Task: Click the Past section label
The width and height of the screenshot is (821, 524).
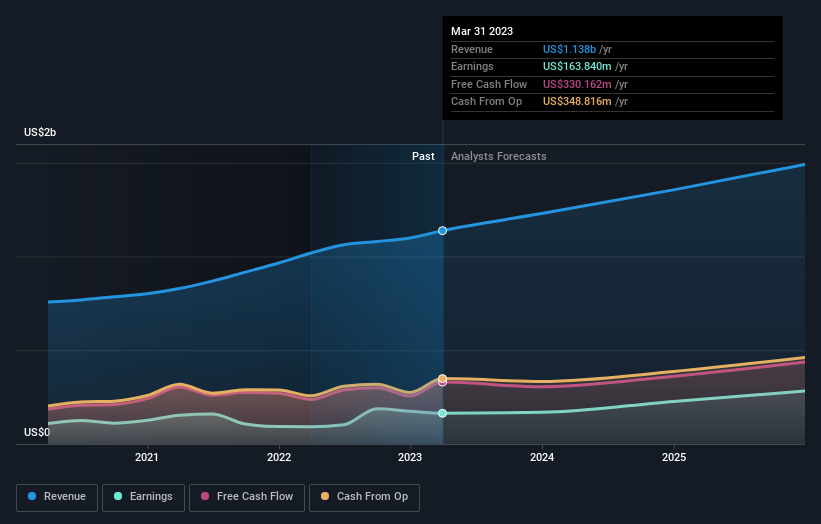Action: (423, 157)
